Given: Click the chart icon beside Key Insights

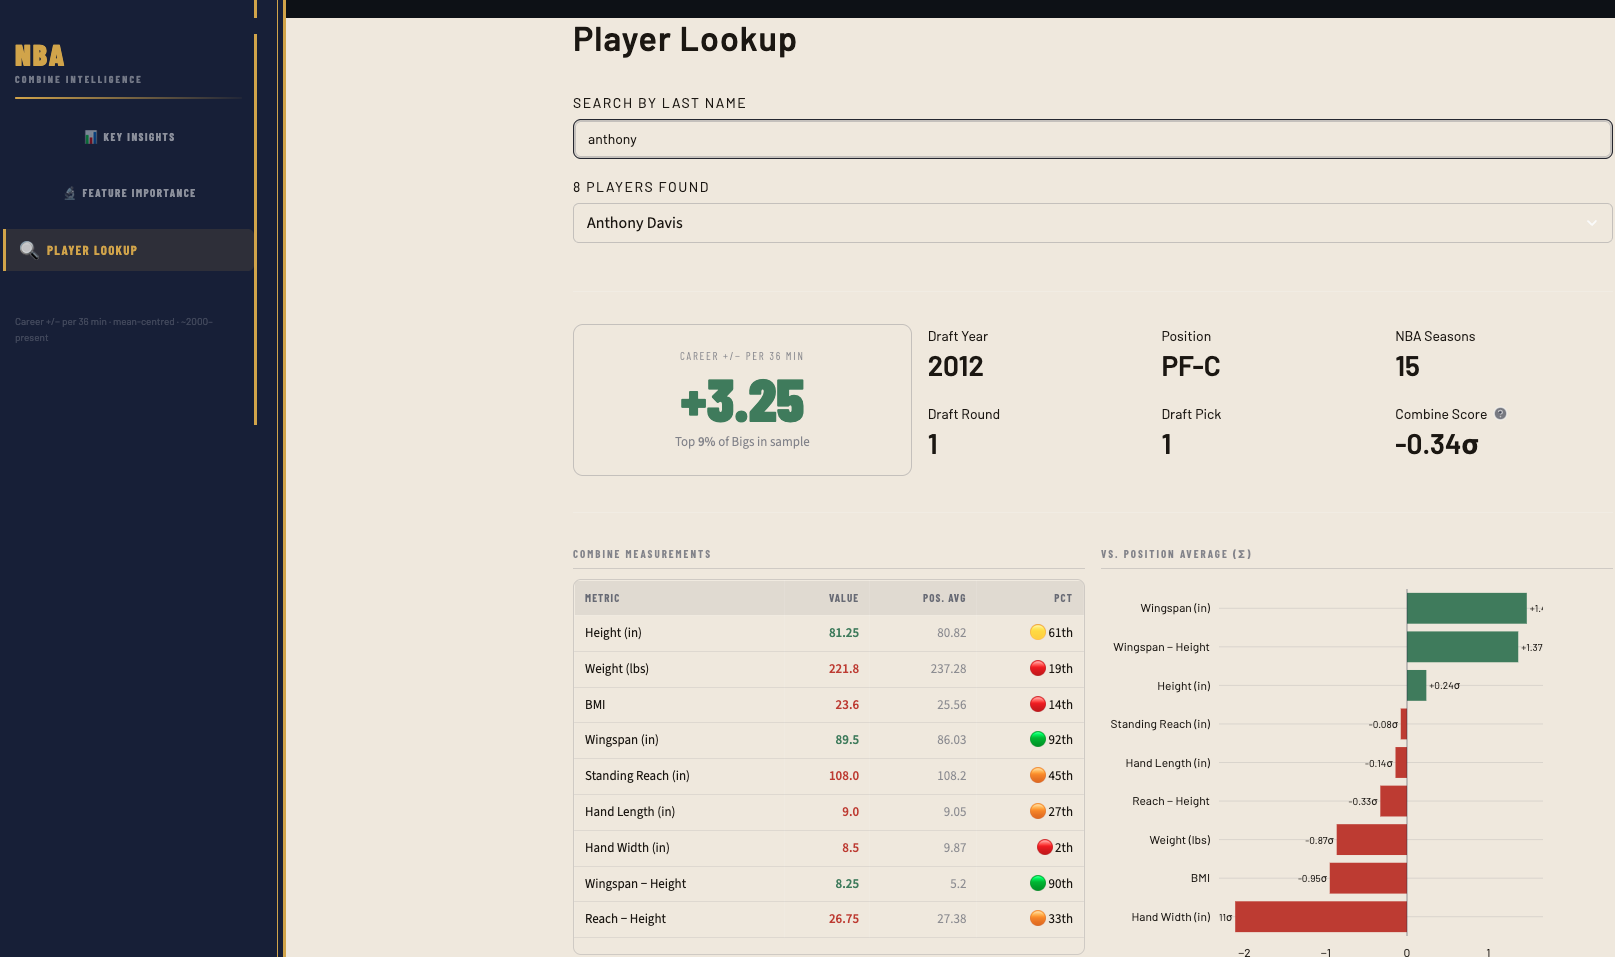Looking at the screenshot, I should pyautogui.click(x=90, y=137).
